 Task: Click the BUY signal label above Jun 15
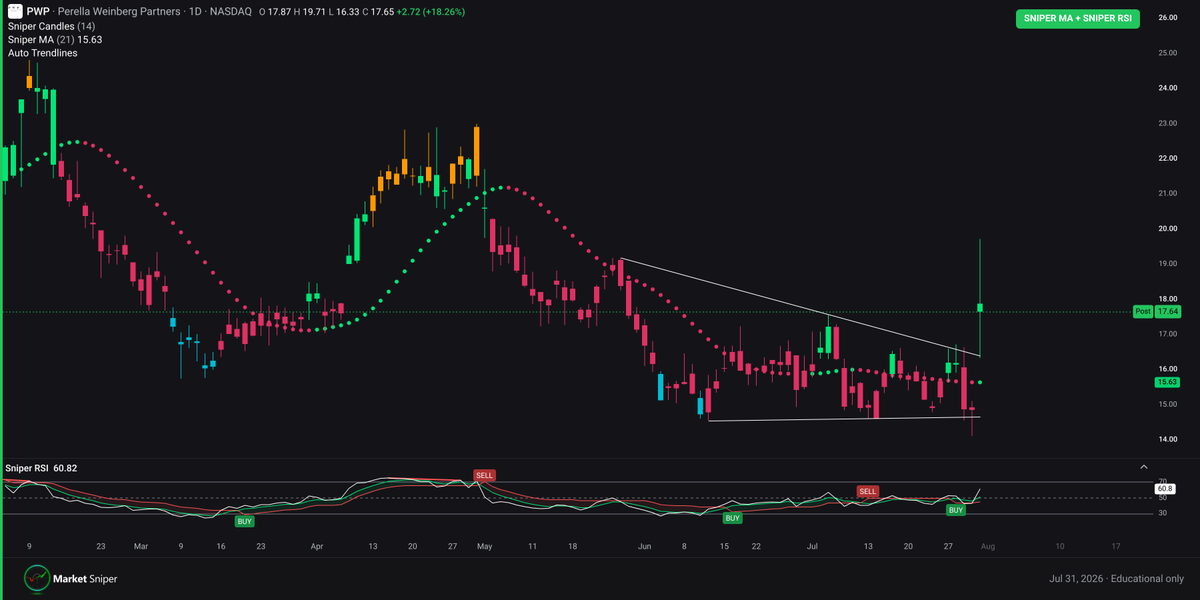733,518
